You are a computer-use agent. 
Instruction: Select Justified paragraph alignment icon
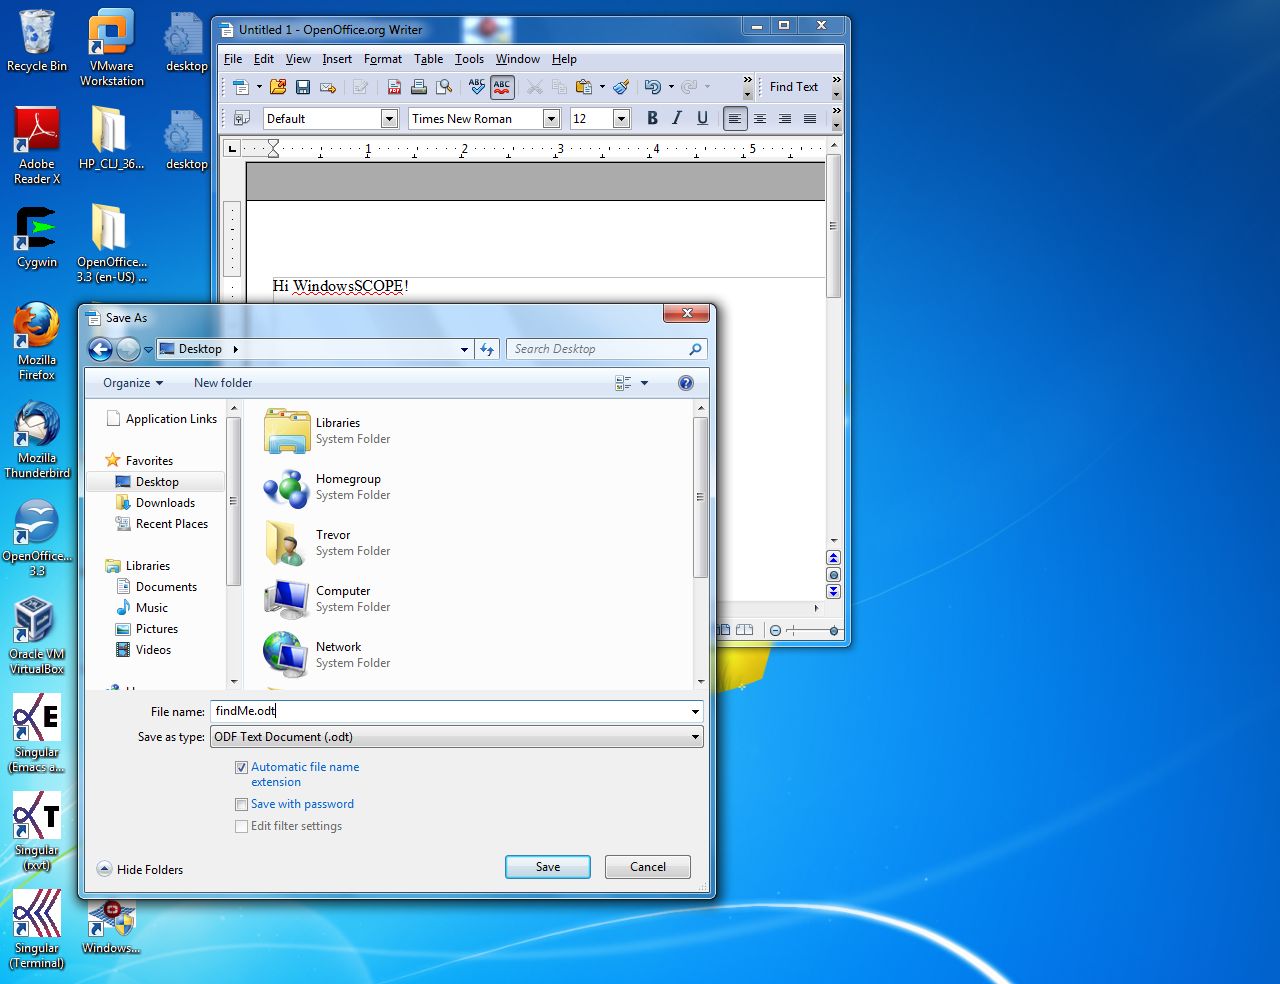[x=810, y=118]
